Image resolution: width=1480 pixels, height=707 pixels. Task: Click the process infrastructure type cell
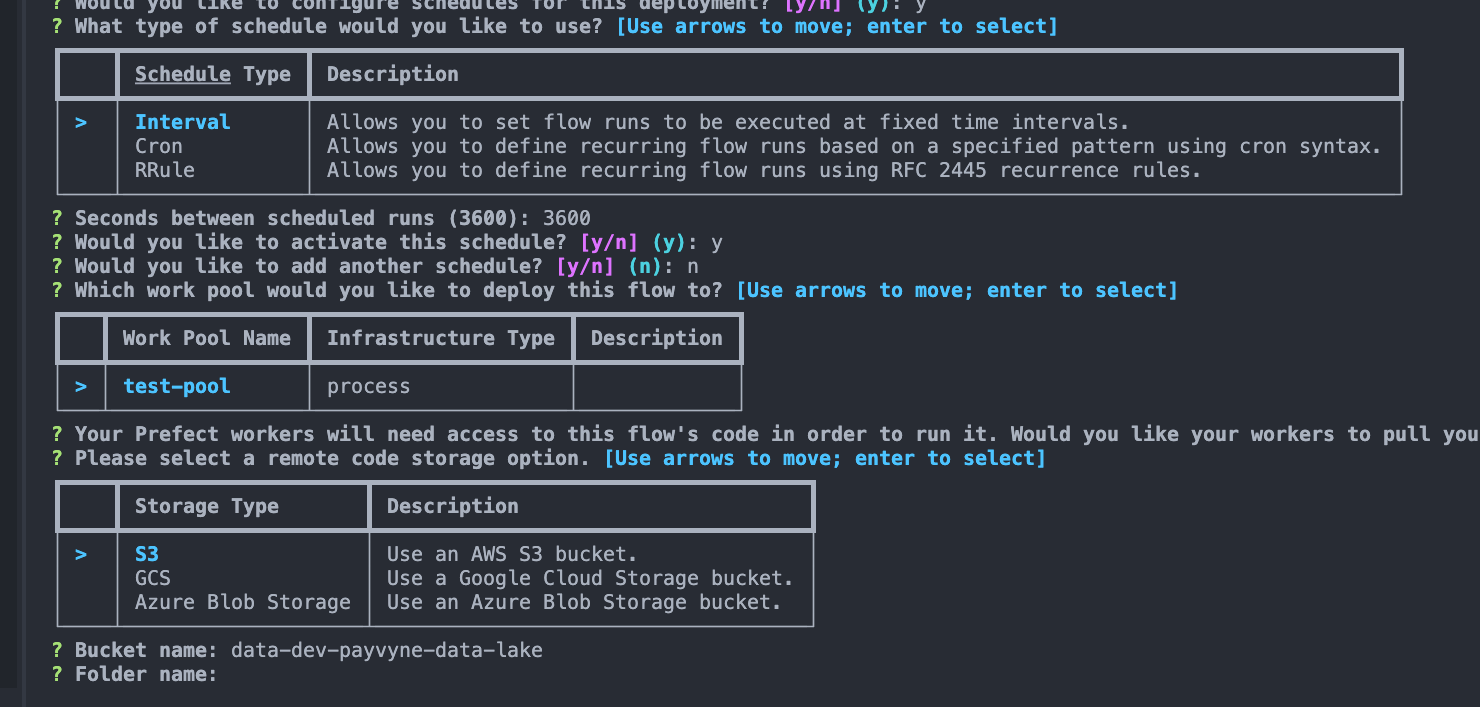coord(369,386)
